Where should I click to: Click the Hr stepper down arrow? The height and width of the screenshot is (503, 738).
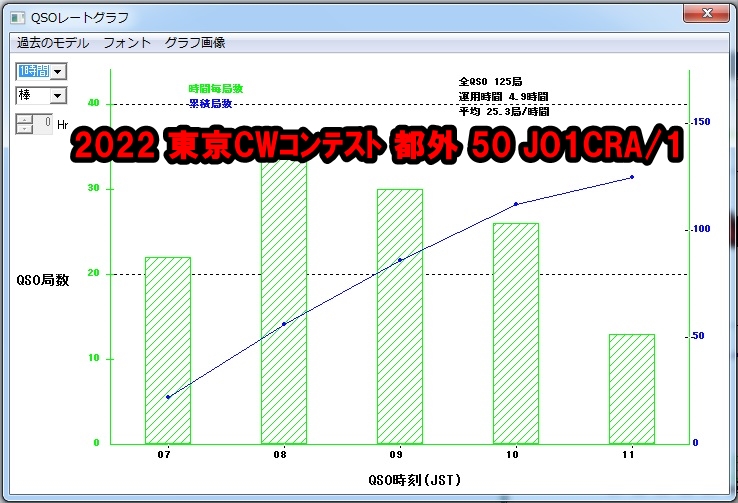click(25, 129)
